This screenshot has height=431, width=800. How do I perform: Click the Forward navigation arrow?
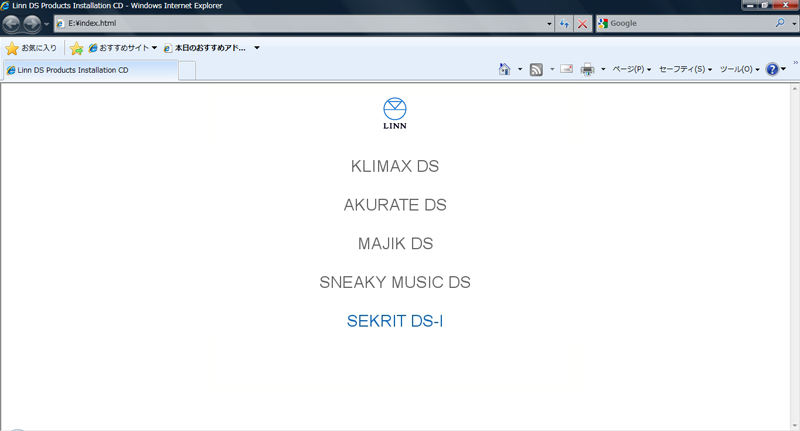(32, 23)
